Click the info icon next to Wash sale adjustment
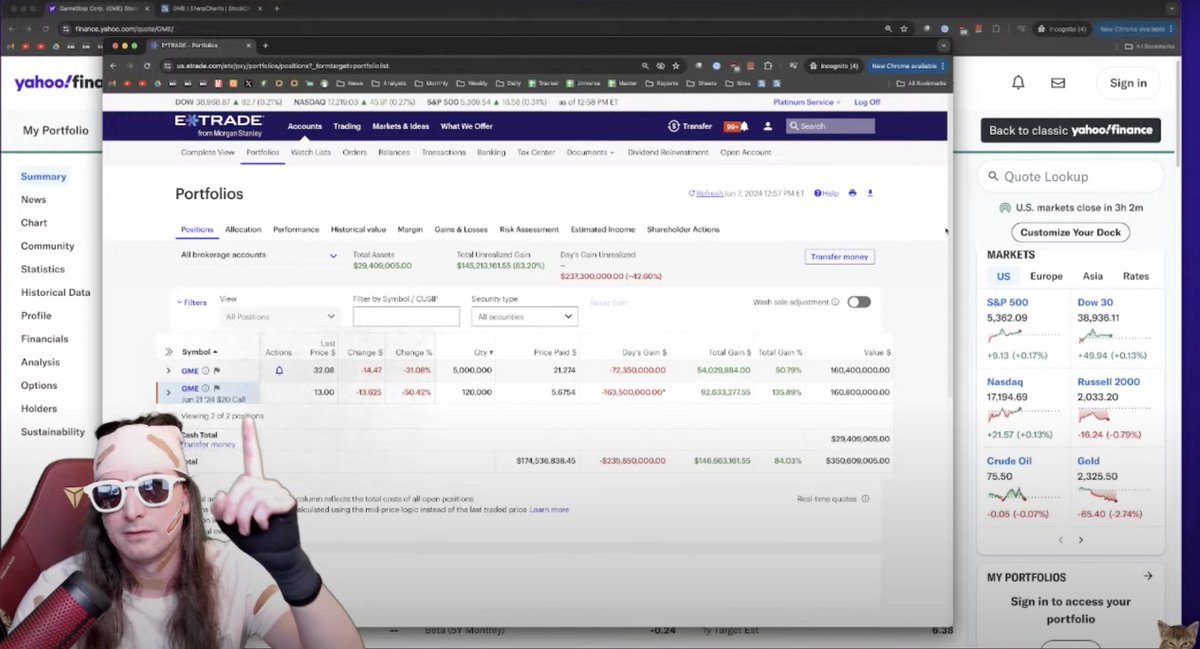Image resolution: width=1200 pixels, height=649 pixels. (835, 301)
